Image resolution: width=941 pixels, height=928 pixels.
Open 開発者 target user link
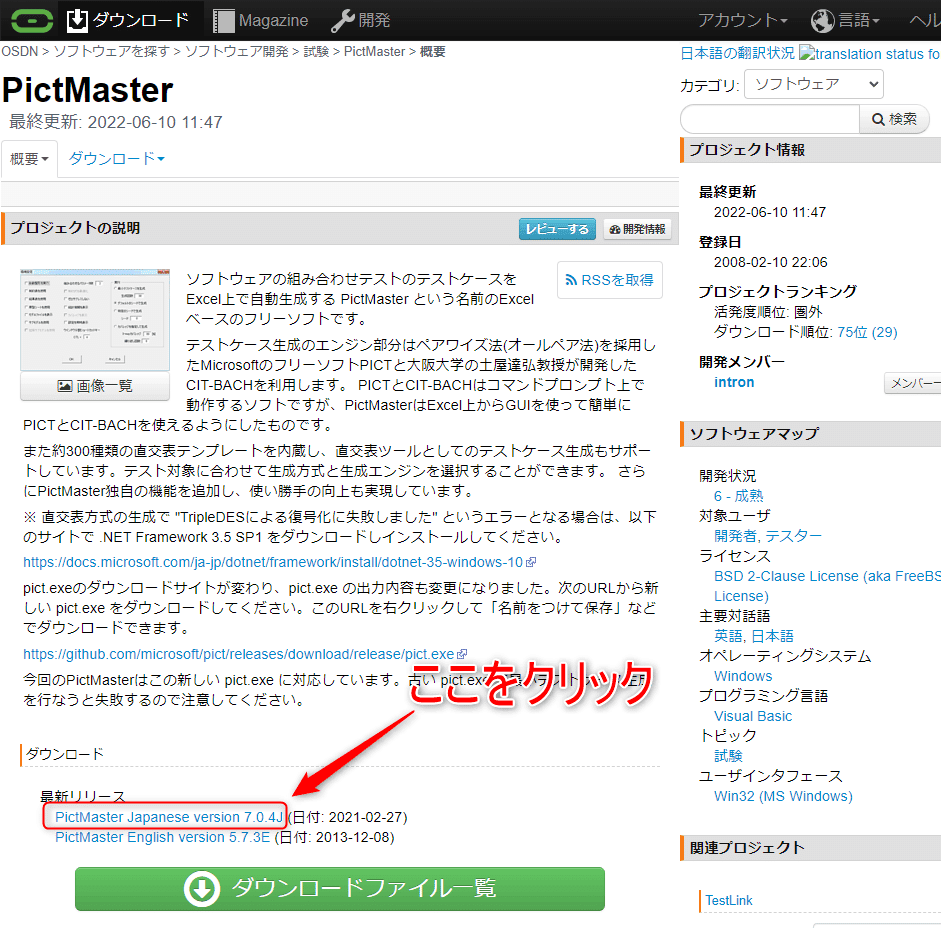coord(735,536)
